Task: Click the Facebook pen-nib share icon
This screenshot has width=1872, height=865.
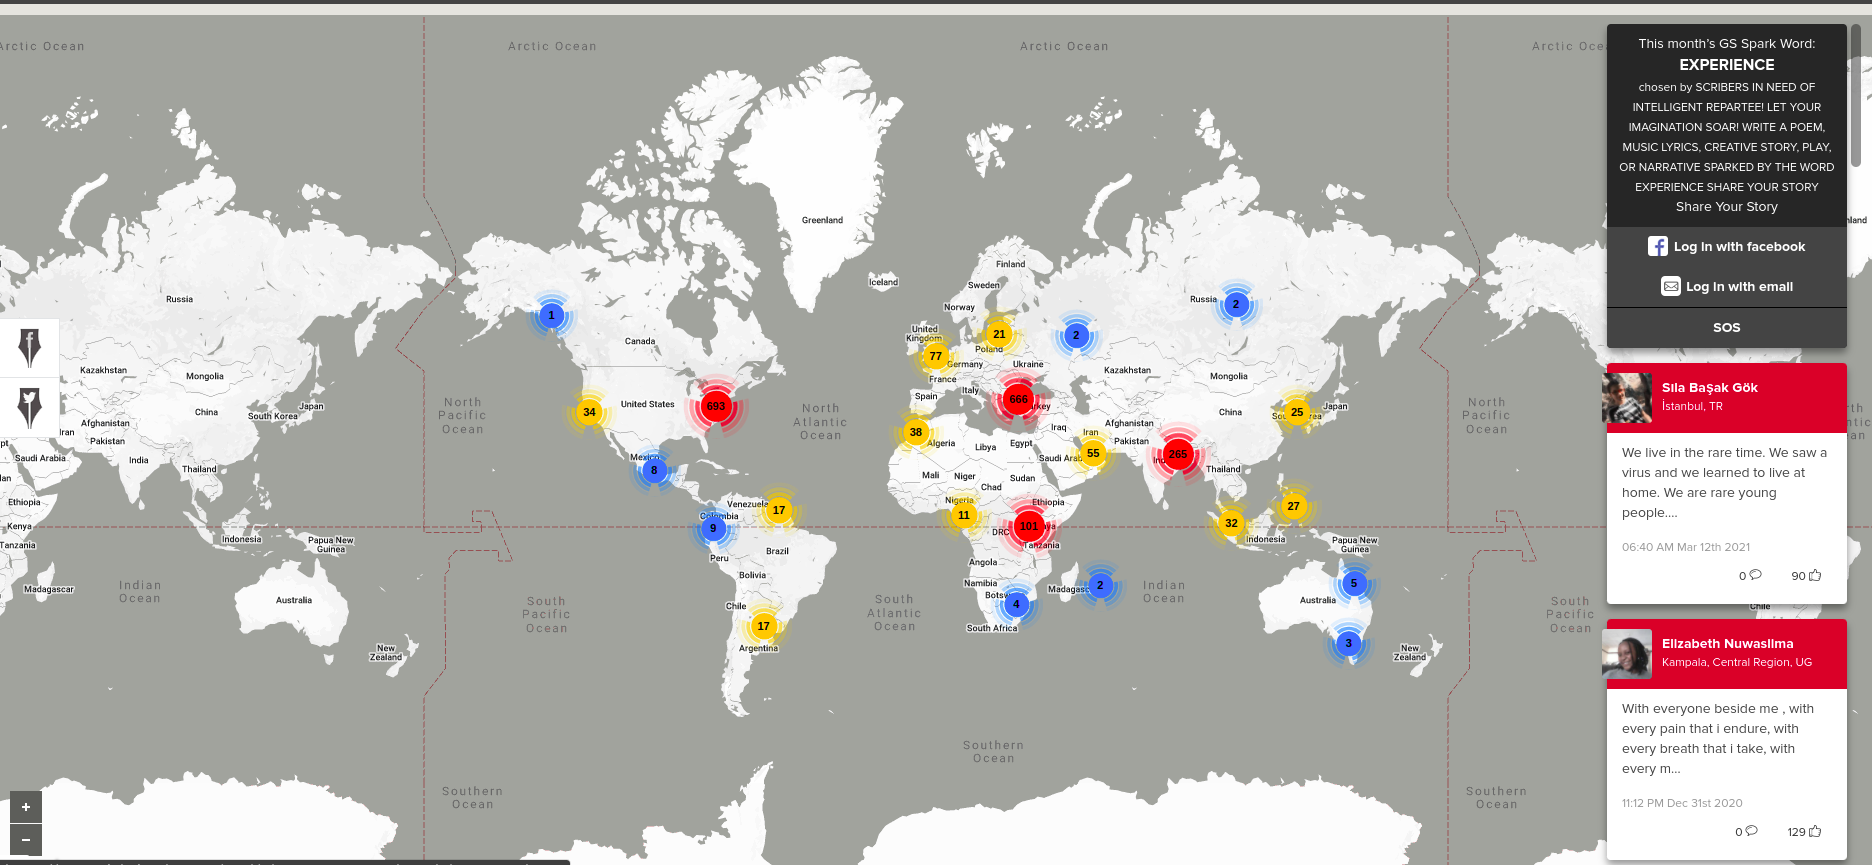Action: [29, 348]
